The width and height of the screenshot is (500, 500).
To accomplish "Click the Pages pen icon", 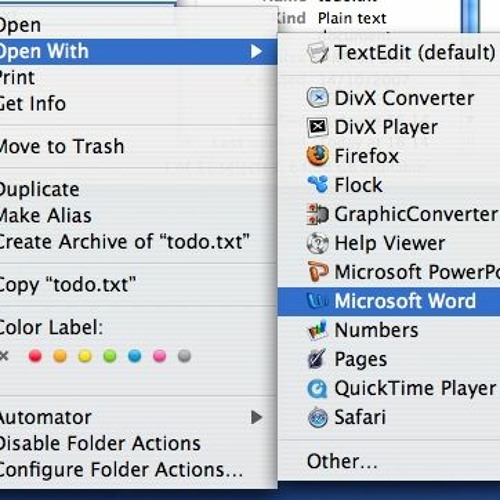I will coord(317,359).
